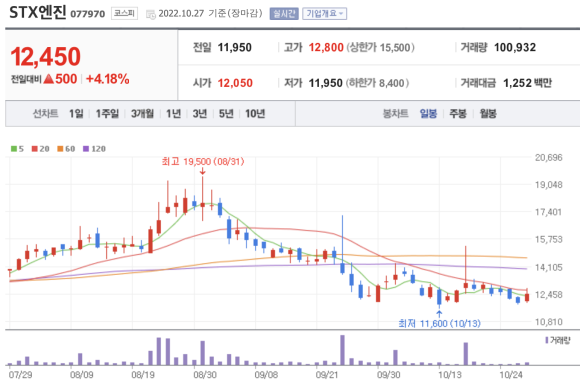The image size is (580, 392).
Task: Switch to 일봉 daily candle chart
Action: click(428, 114)
